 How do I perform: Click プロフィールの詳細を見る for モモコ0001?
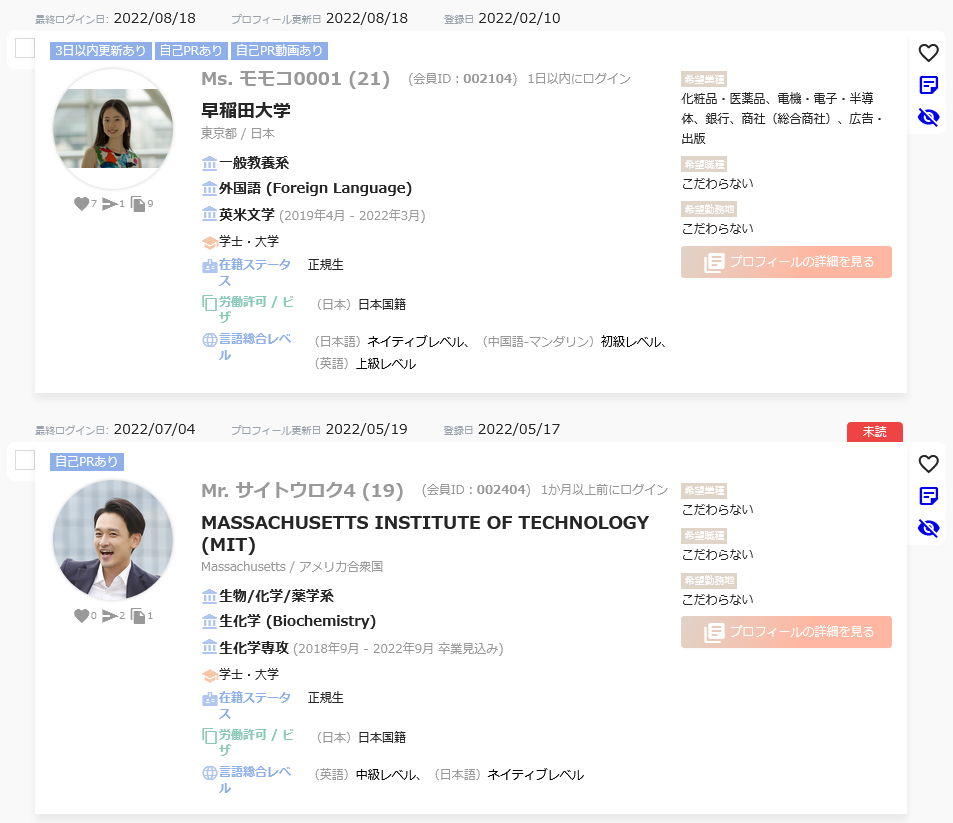pos(786,262)
